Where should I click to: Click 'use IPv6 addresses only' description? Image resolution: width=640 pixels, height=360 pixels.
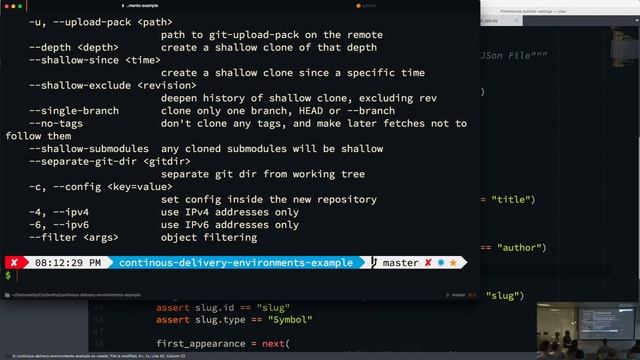tap(230, 224)
